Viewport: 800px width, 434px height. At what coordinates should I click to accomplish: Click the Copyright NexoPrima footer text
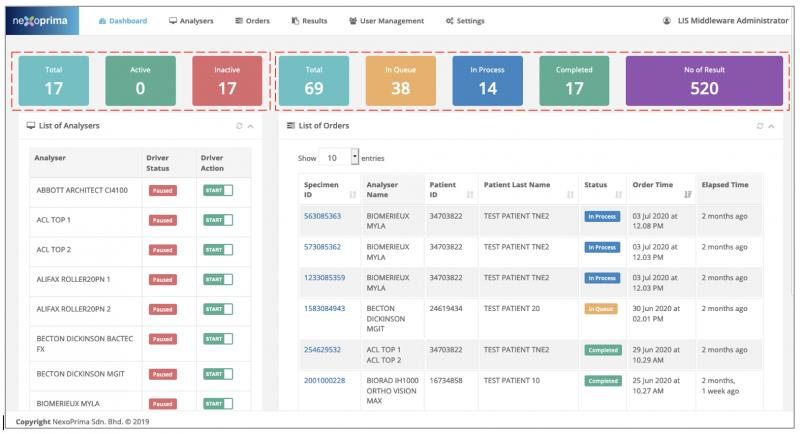pos(82,421)
